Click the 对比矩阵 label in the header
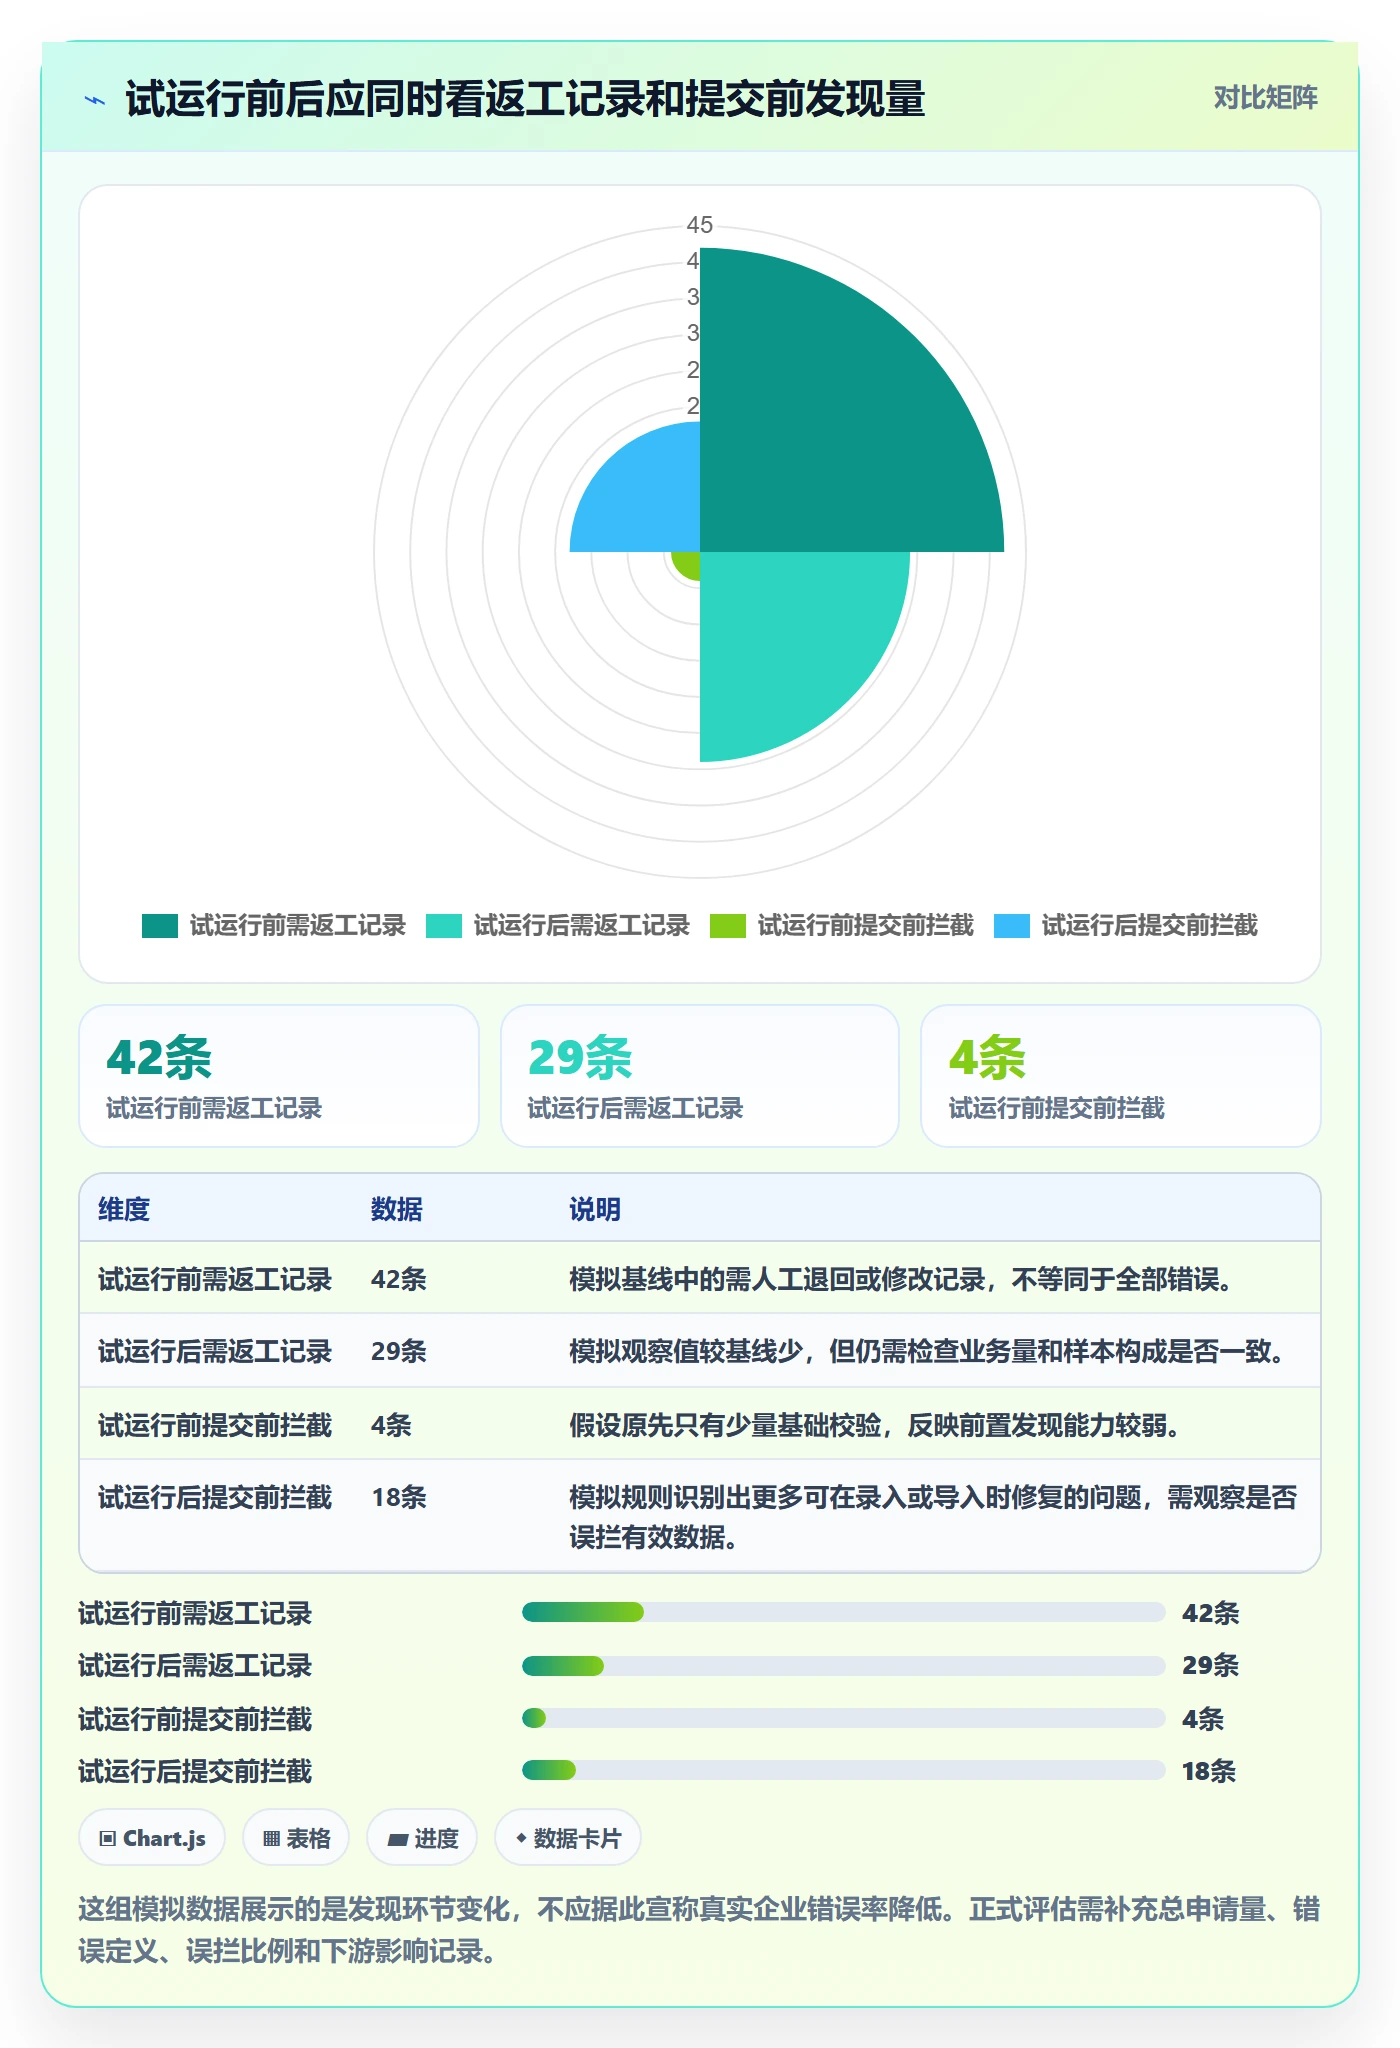 [1265, 98]
